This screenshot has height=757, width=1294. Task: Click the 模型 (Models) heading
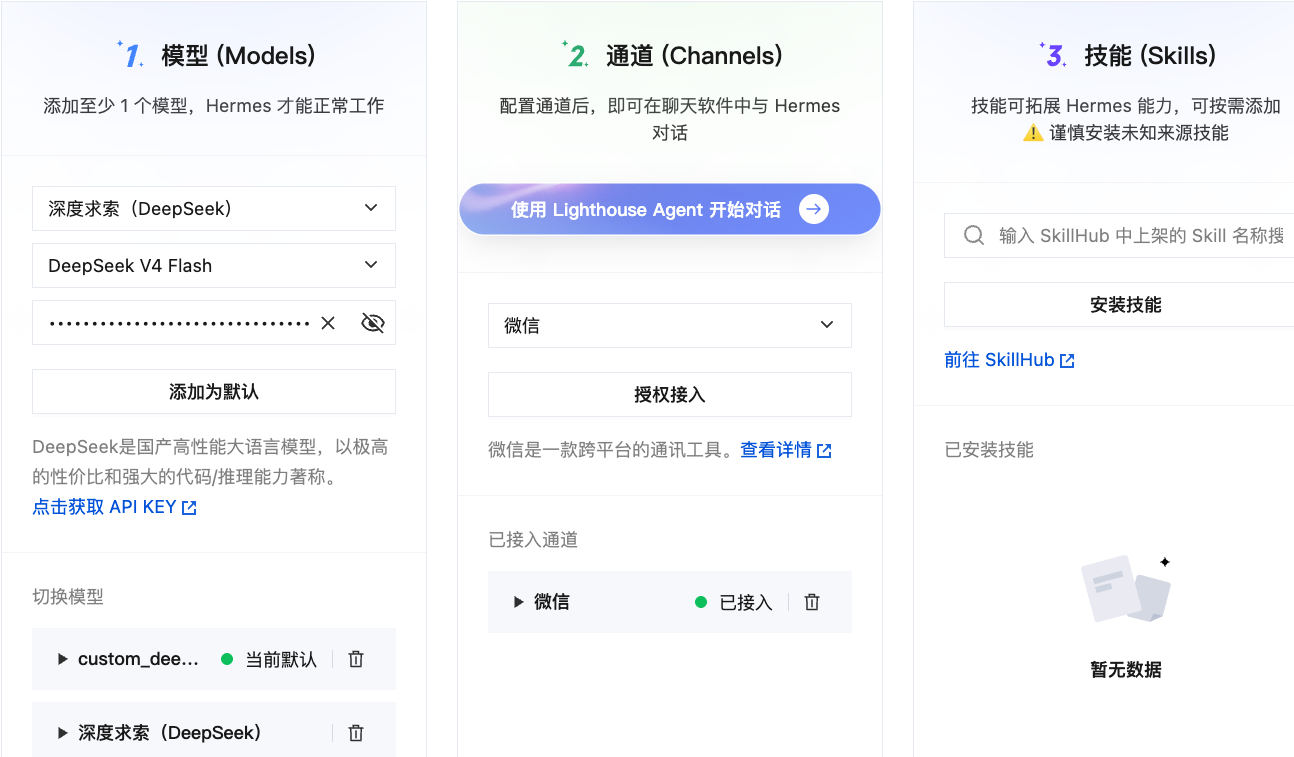pos(238,55)
